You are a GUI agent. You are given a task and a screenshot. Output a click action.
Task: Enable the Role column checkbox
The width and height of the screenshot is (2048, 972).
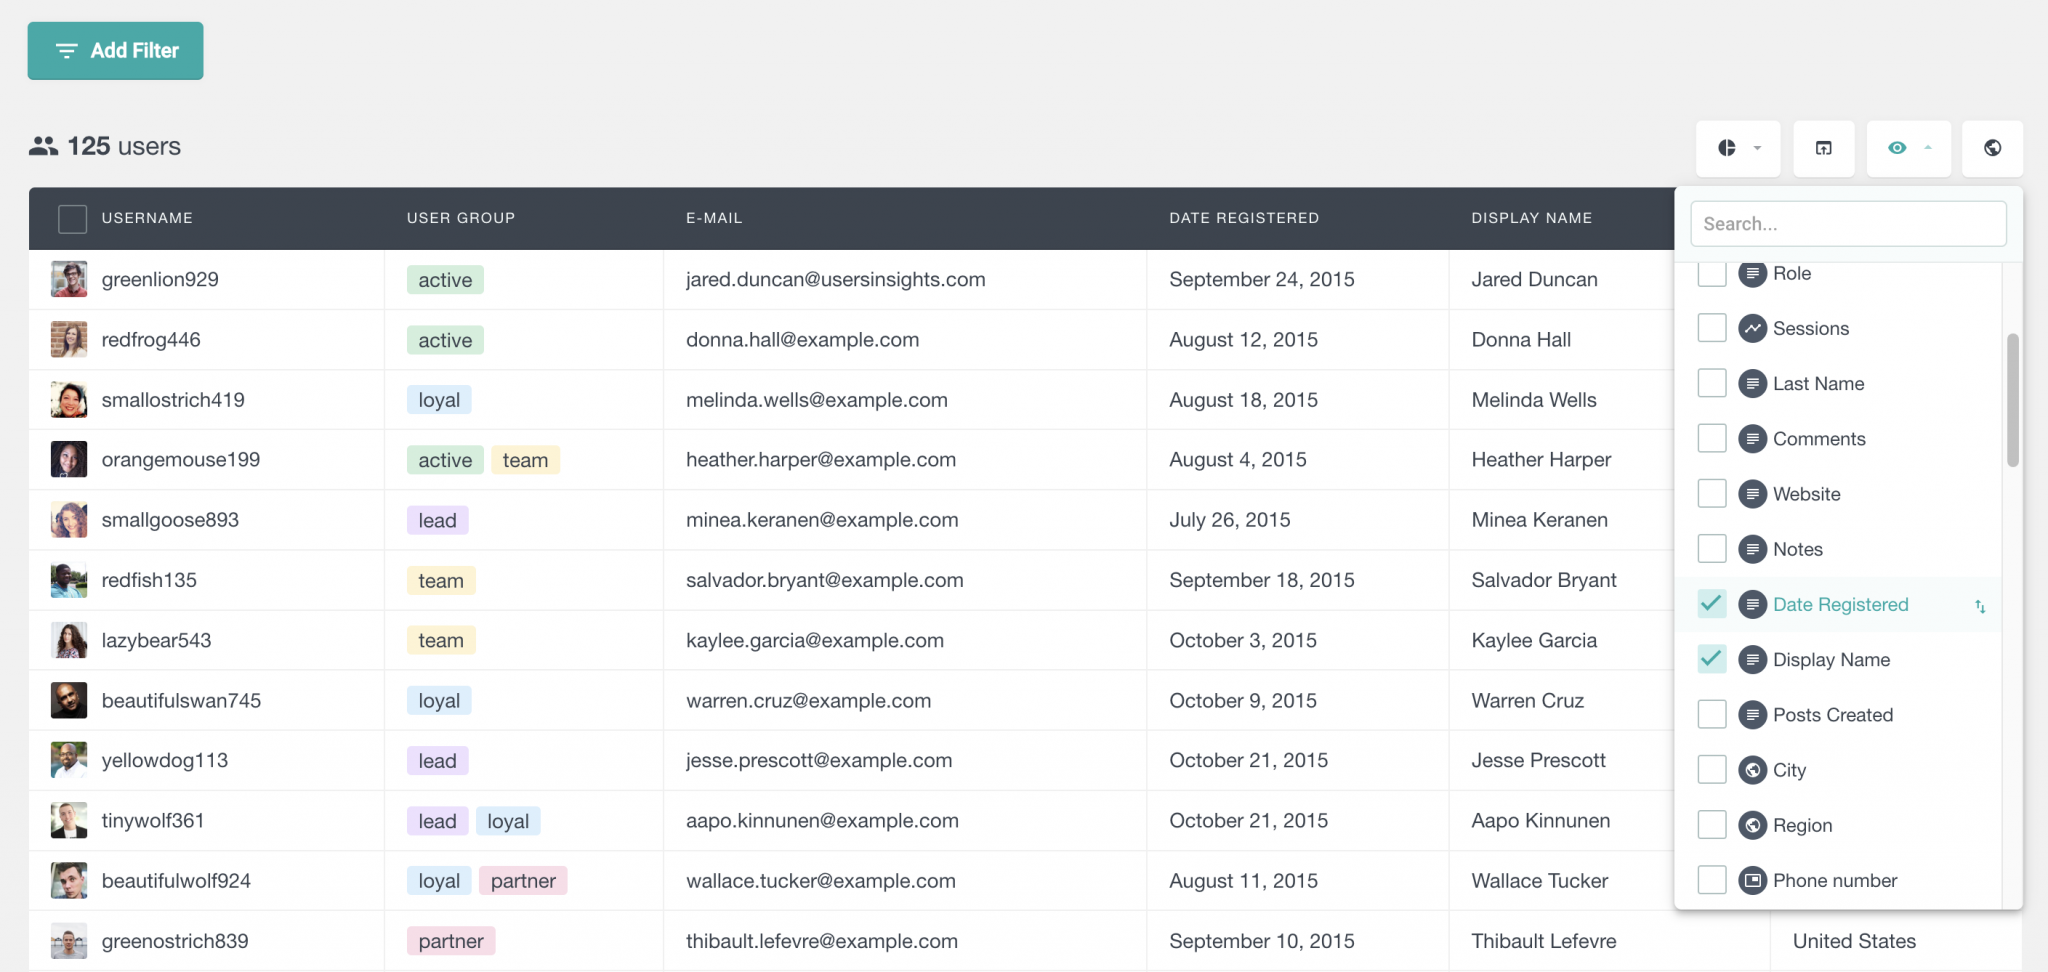pyautogui.click(x=1711, y=273)
